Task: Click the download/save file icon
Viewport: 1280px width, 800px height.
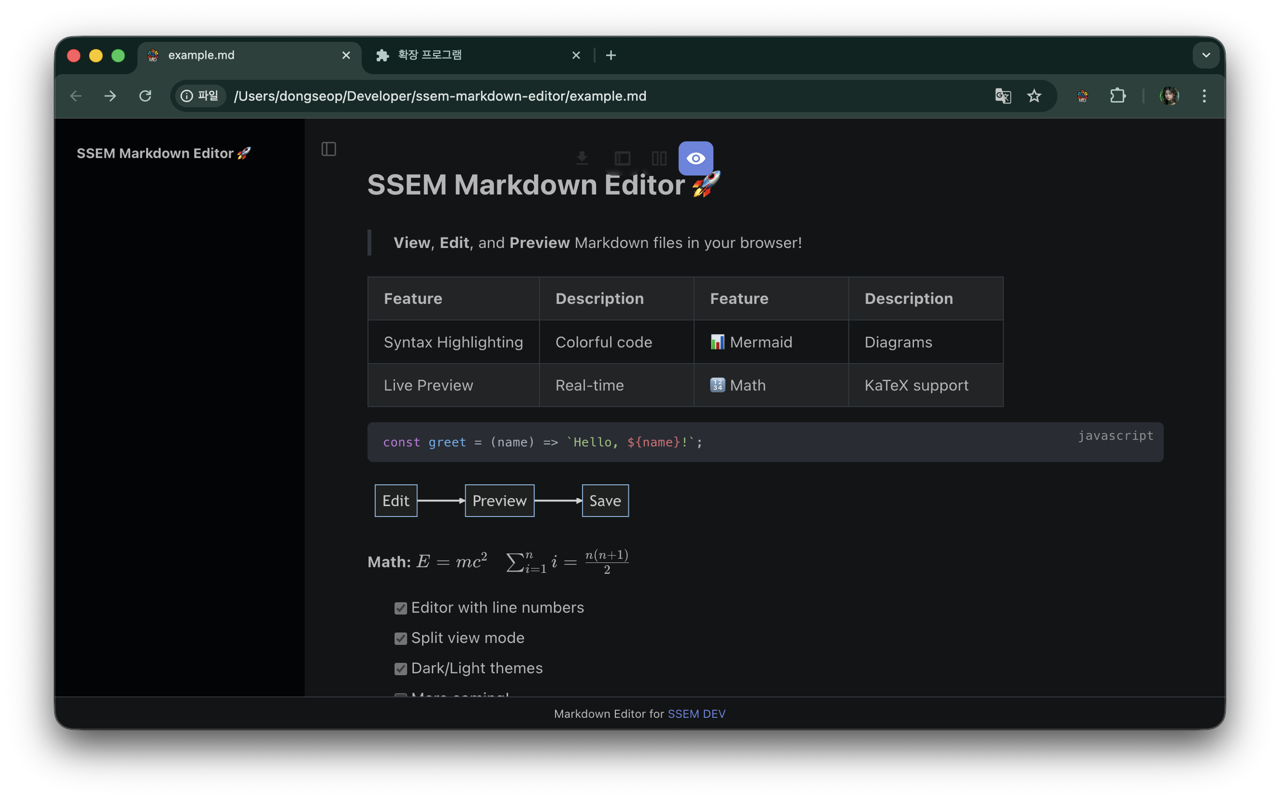Action: pyautogui.click(x=582, y=158)
